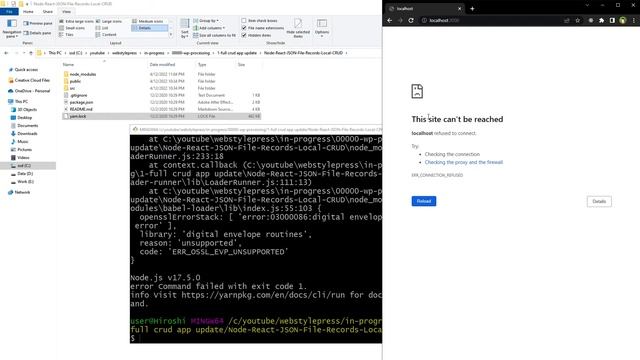Switch to the Share ribbon tab
Screen dimensions: 640x360
[x=48, y=12]
